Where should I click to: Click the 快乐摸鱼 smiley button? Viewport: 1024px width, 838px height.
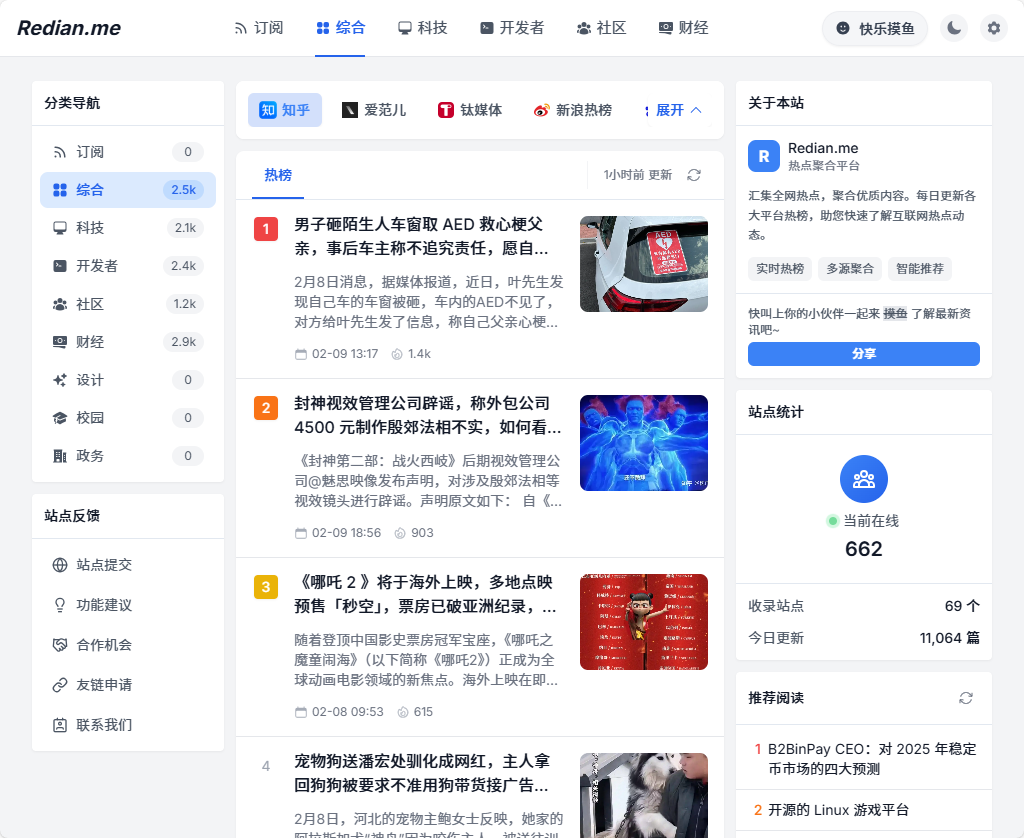(x=875, y=28)
